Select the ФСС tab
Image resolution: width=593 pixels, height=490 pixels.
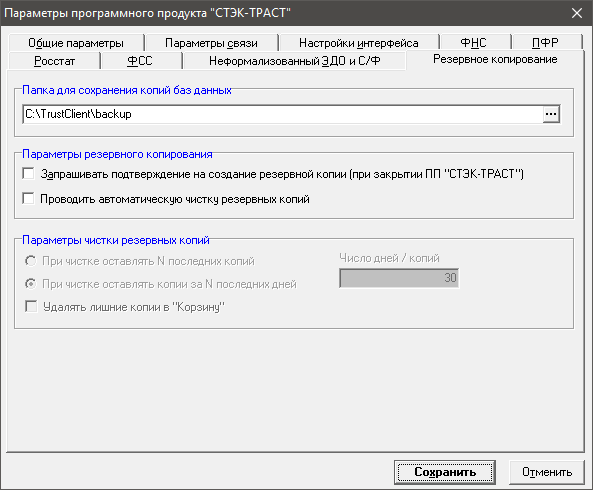(x=140, y=61)
